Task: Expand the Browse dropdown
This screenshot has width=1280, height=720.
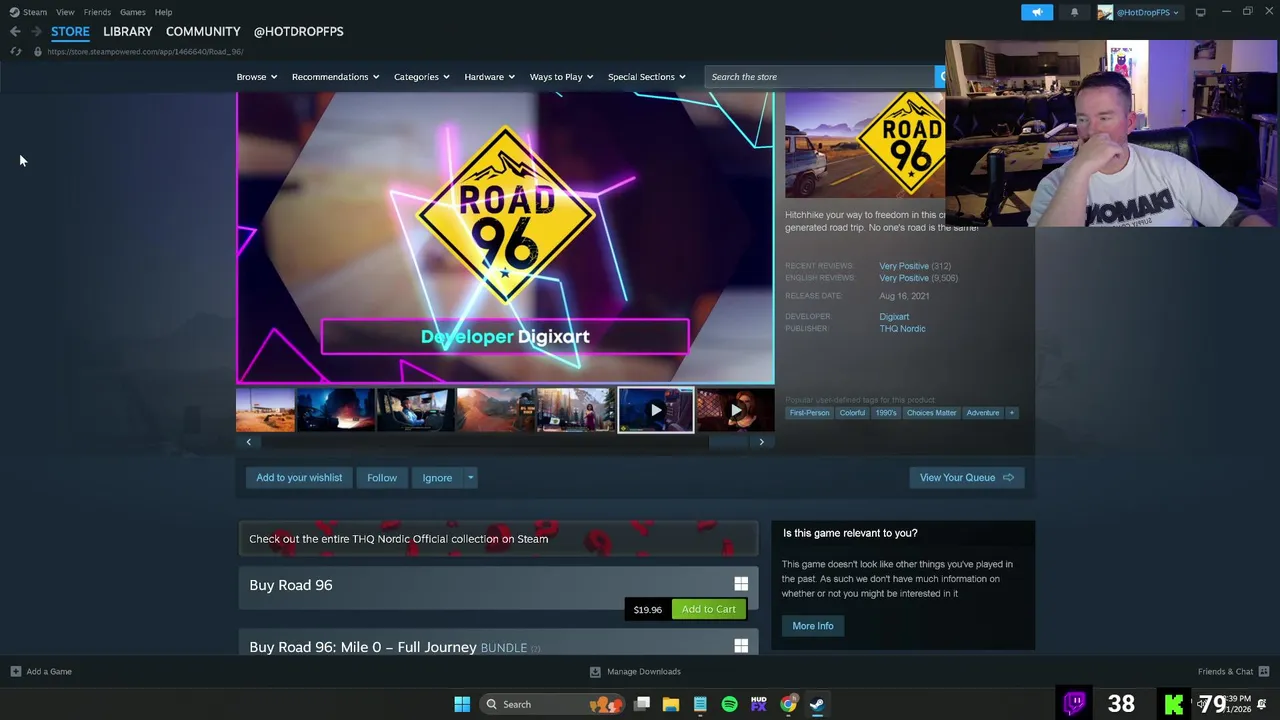Action: pos(257,77)
